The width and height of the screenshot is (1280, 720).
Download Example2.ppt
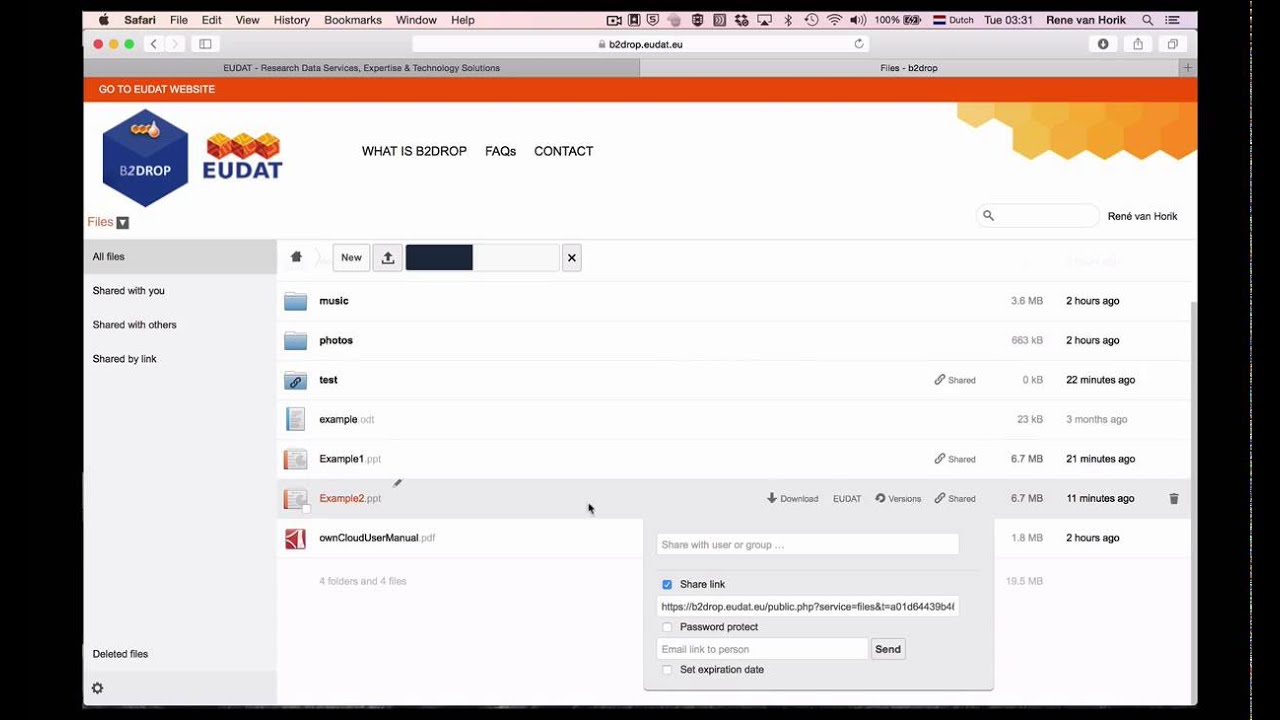point(793,498)
